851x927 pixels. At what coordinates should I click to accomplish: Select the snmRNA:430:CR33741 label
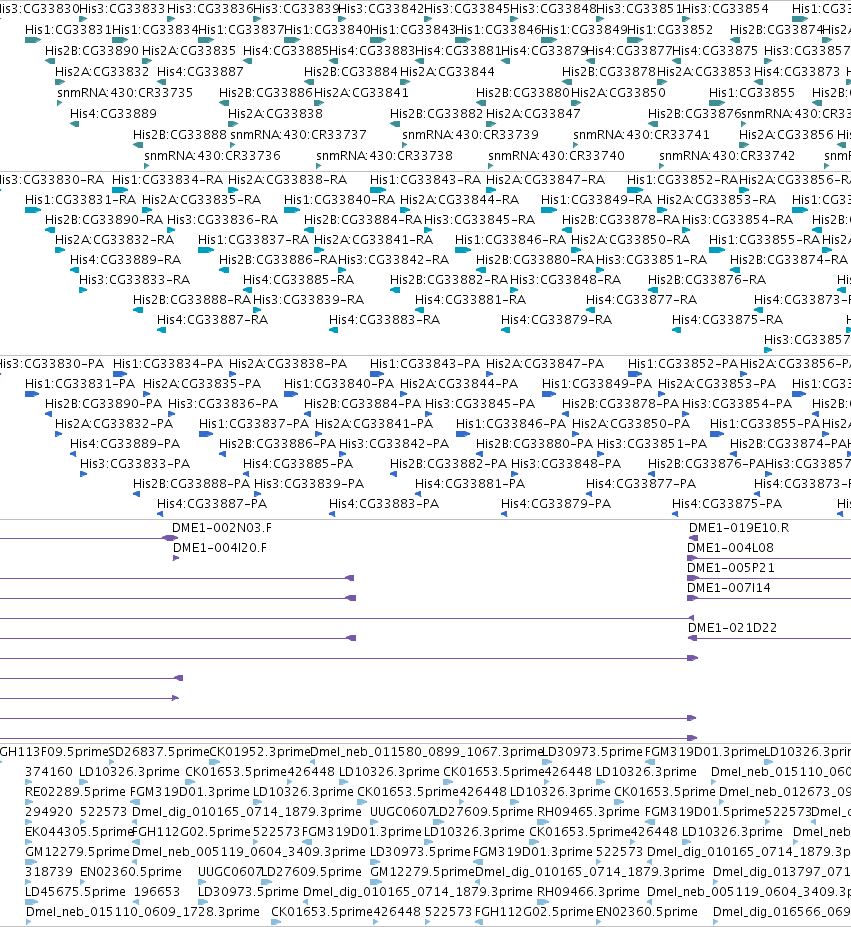point(641,135)
